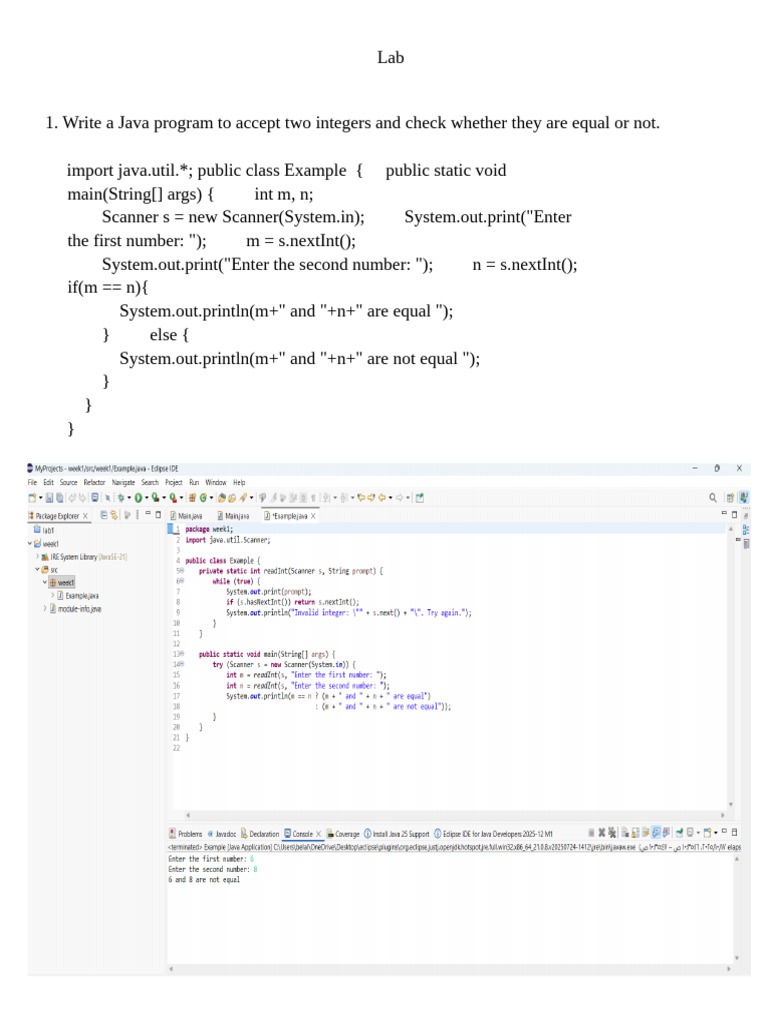
Task: Click the Open Perspective icon
Action: [730, 498]
